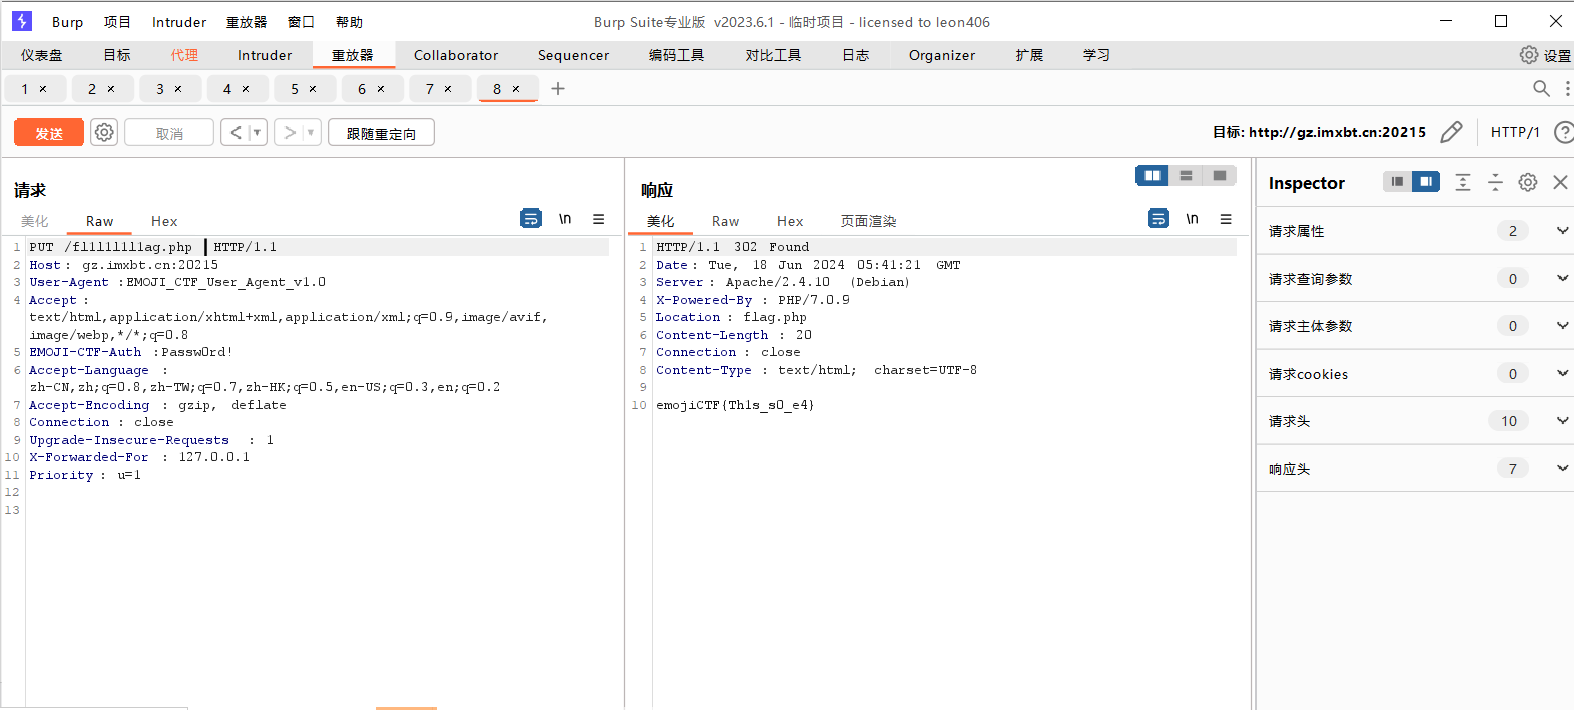
Task: Toggle nonprinting \n characters in response
Action: (1192, 219)
